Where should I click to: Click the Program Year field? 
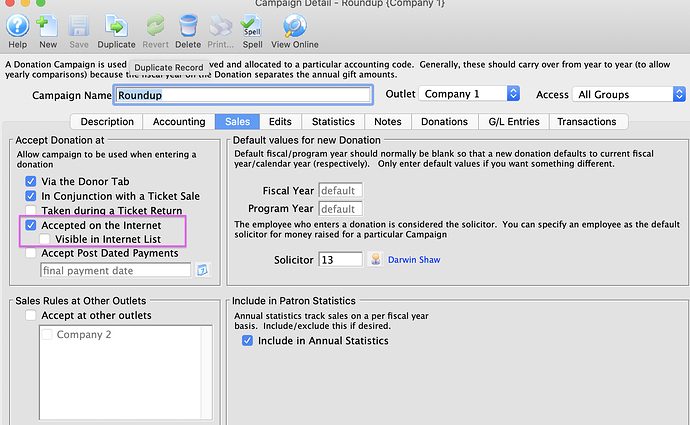tap(340, 209)
